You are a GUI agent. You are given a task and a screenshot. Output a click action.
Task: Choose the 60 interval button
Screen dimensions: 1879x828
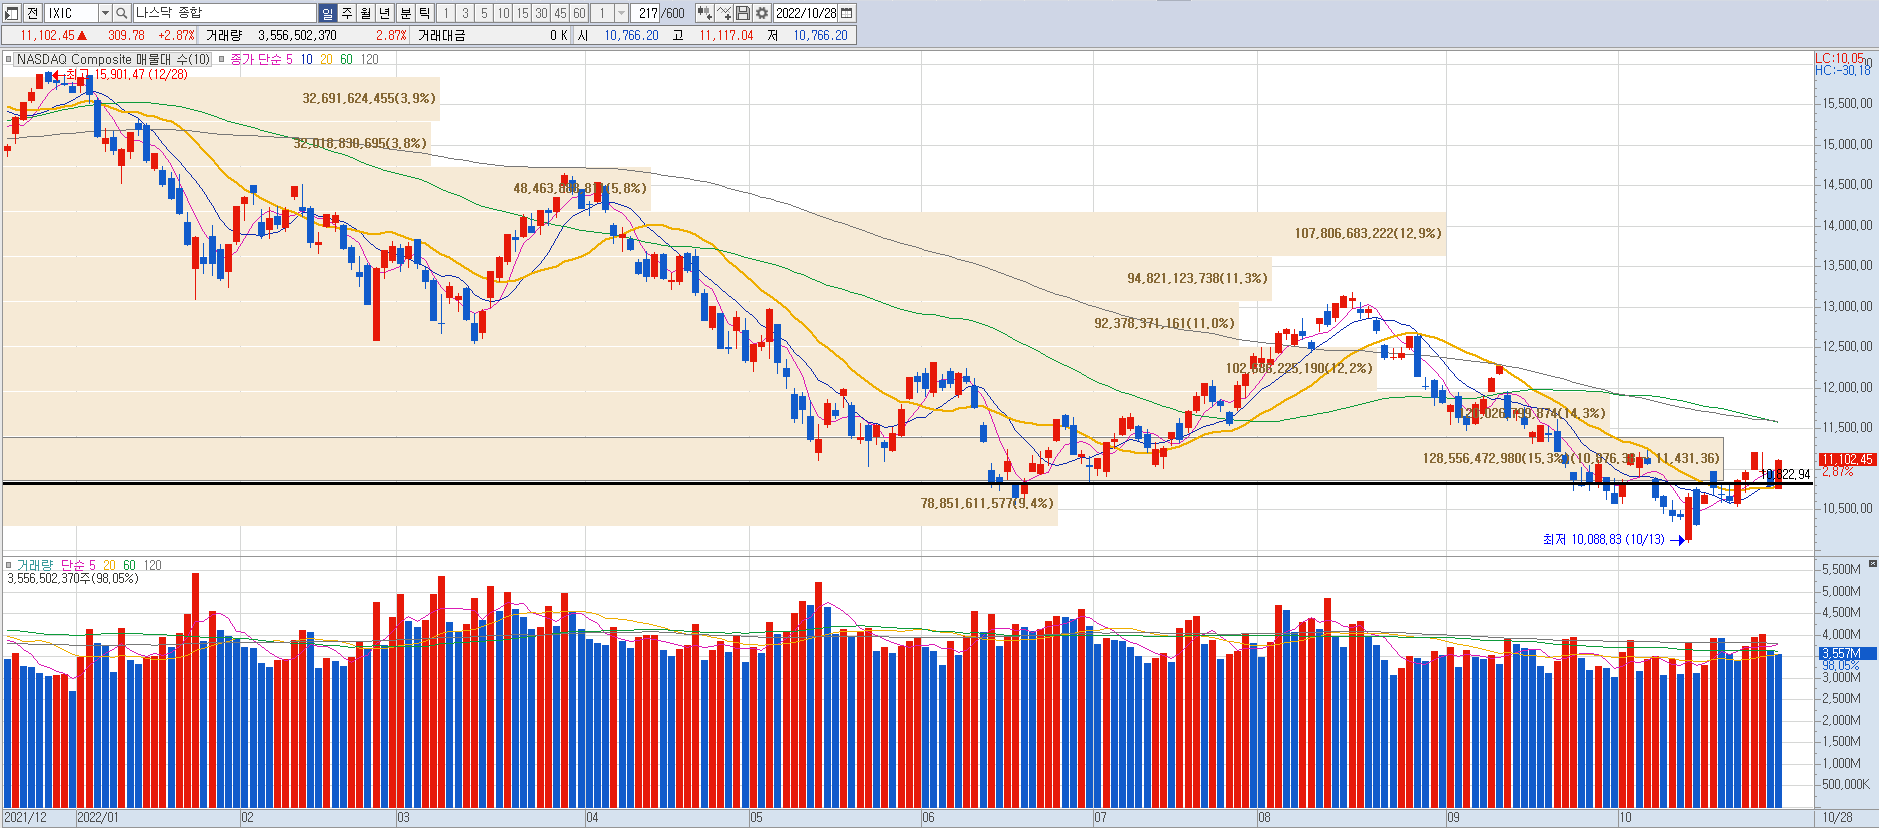[x=579, y=13]
